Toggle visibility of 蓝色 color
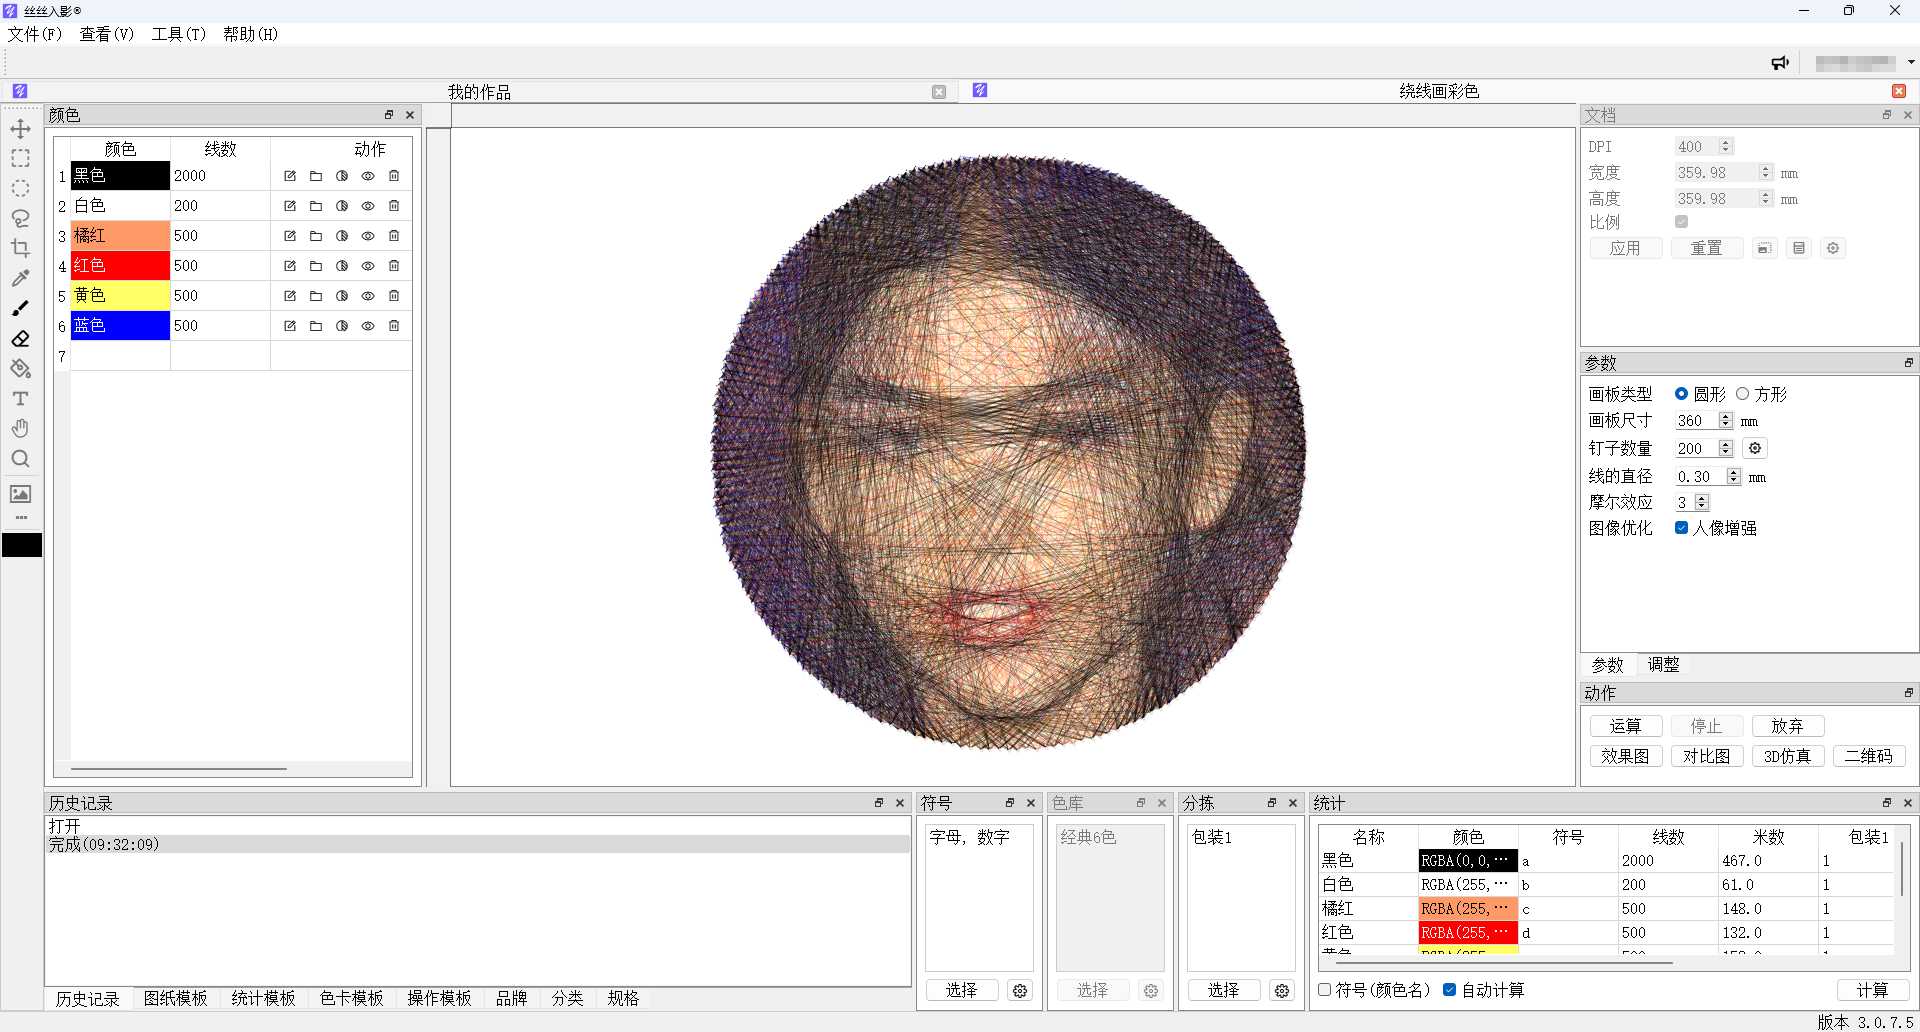The image size is (1920, 1032). point(368,326)
